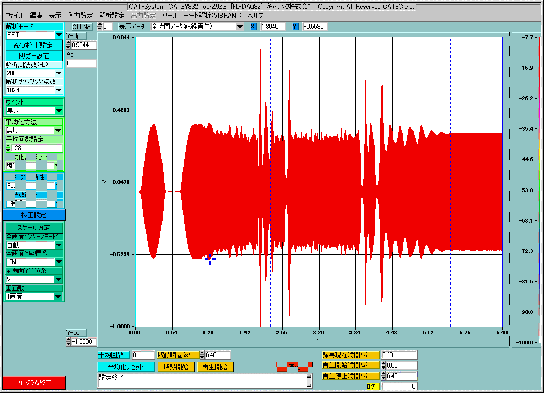Image resolution: width=544 pixels, height=393 pixels.
Task: Open the third menu bar item
Action: pyautogui.click(x=55, y=16)
